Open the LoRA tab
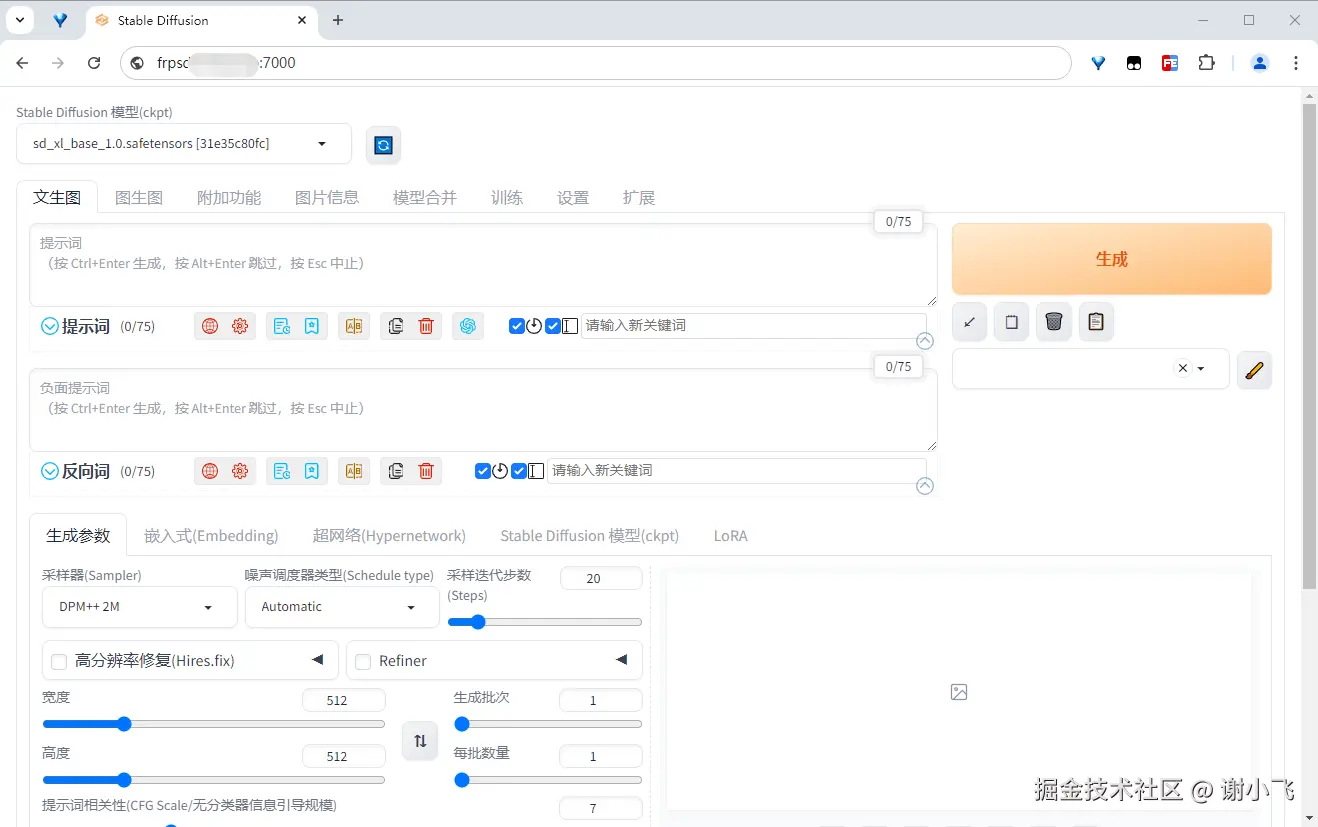Viewport: 1318px width, 827px height. click(730, 535)
